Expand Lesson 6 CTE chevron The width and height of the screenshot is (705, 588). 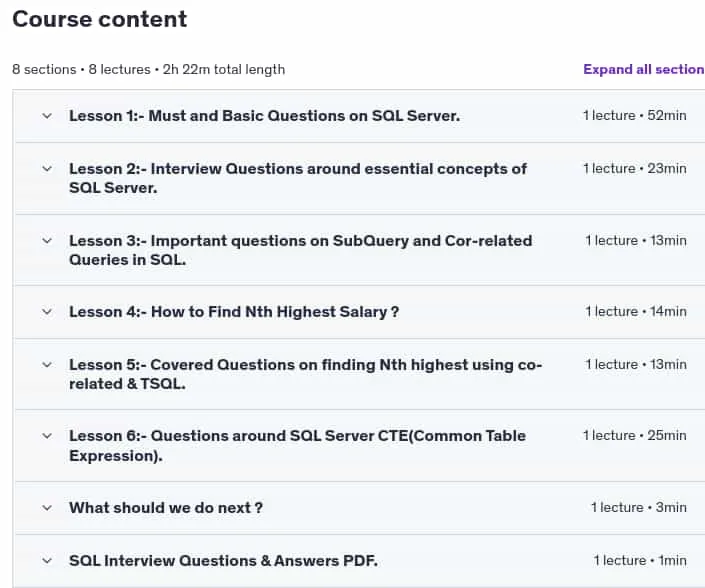(47, 436)
